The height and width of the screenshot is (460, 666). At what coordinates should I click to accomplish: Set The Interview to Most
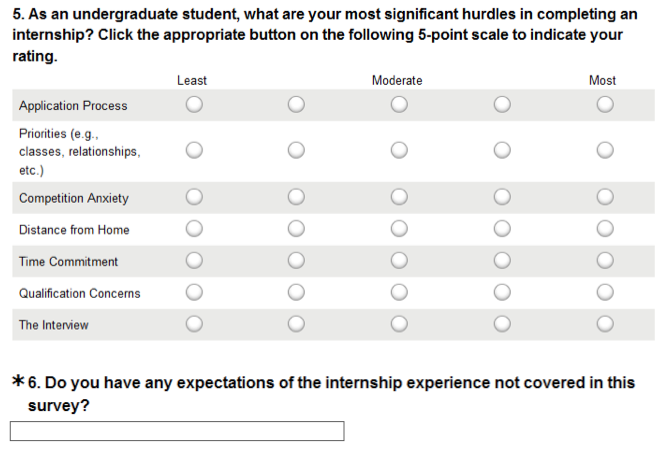[605, 325]
